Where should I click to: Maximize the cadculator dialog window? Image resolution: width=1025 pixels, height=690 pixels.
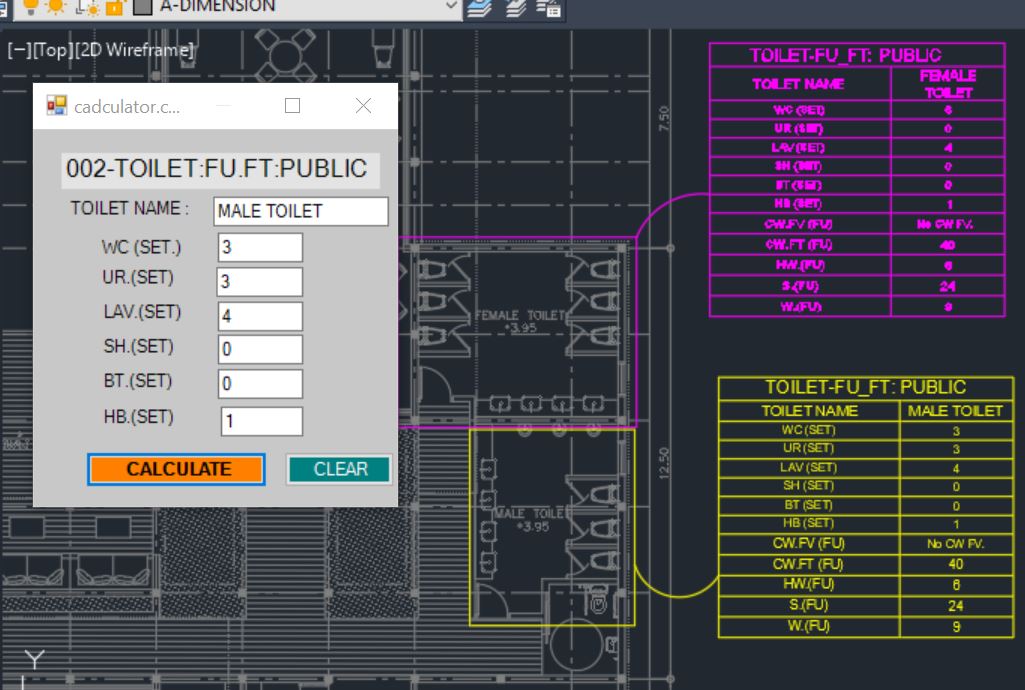point(292,106)
